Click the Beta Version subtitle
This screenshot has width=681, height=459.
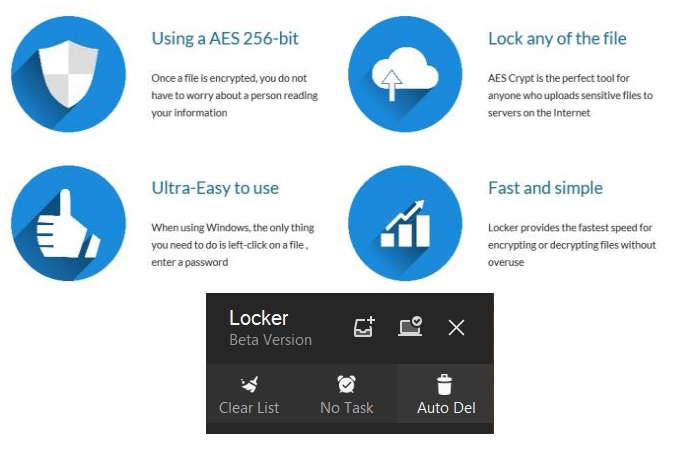click(270, 340)
